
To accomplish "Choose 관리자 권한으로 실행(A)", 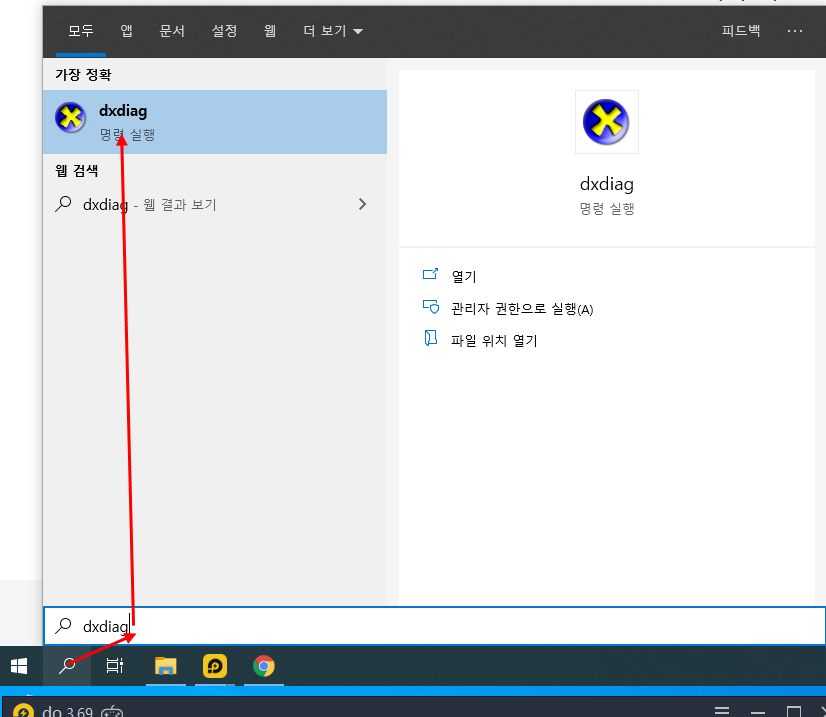I will (522, 309).
